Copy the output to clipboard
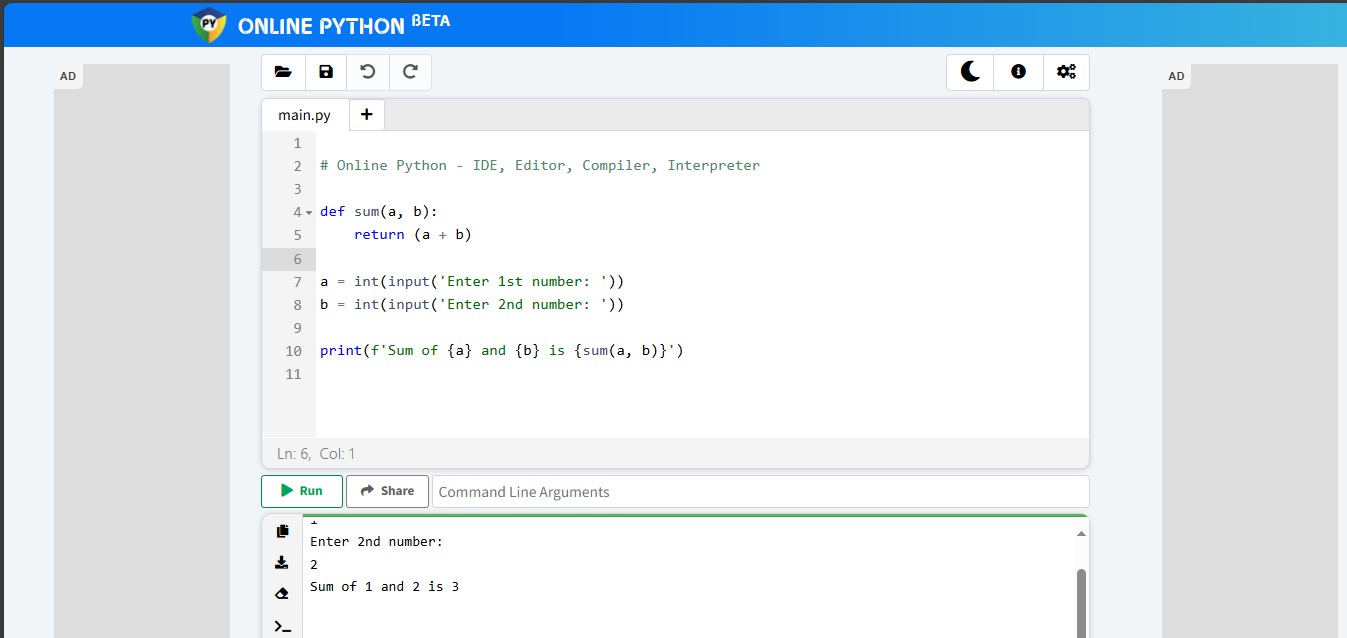Screen dimensions: 1347x638 tap(282, 531)
